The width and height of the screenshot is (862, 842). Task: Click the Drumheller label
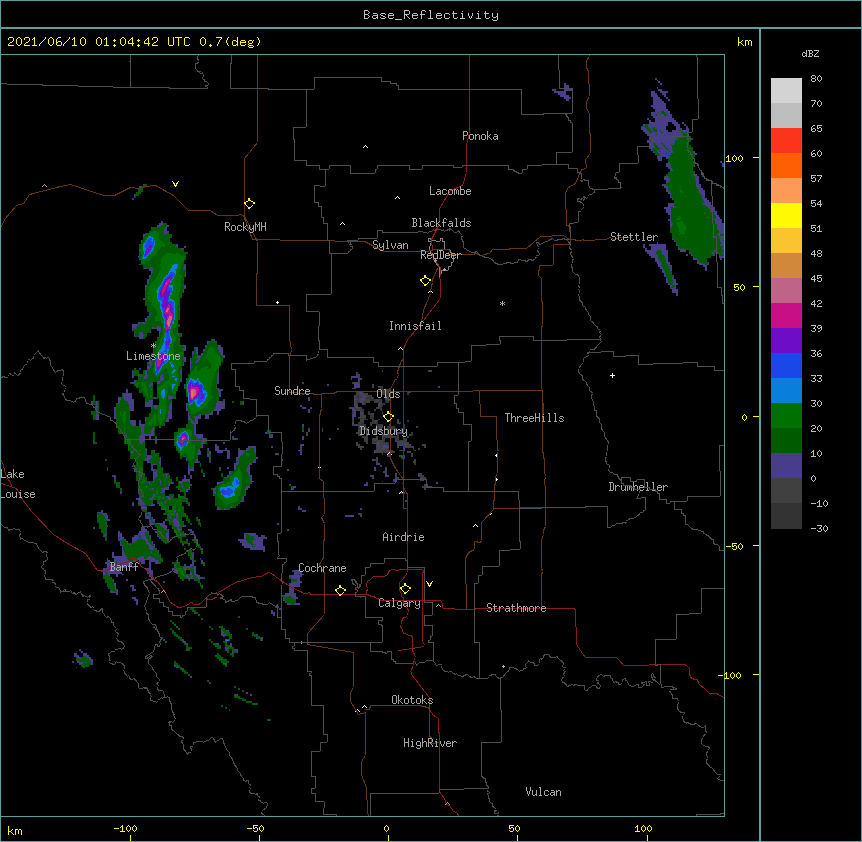coord(638,487)
